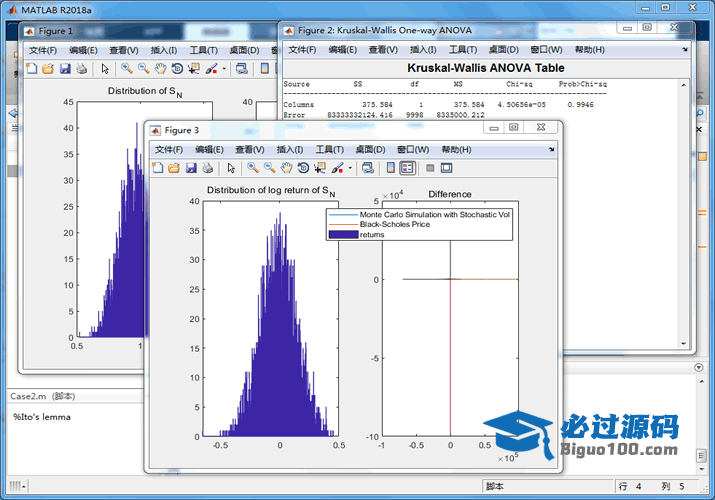This screenshot has width=715, height=500.
Task: Click the Brush/Select Data tool in Figure 3
Action: (x=336, y=168)
